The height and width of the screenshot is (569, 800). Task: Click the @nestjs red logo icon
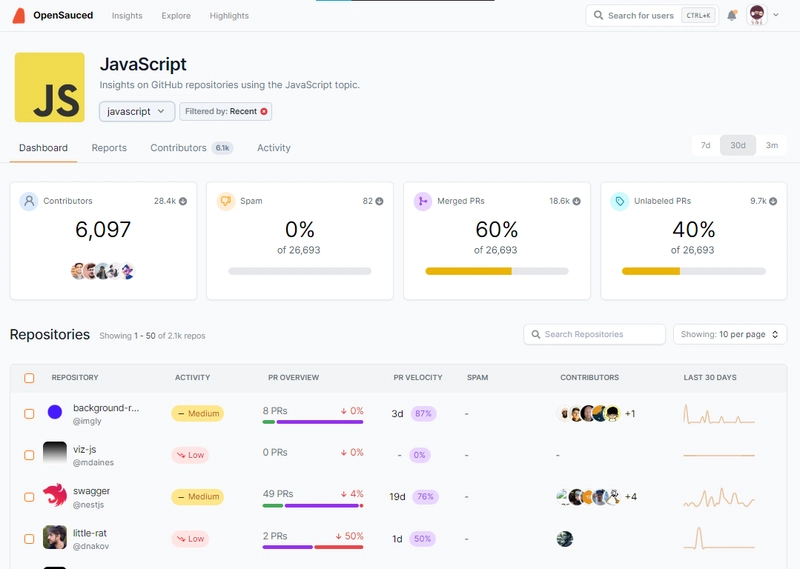[x=55, y=495]
